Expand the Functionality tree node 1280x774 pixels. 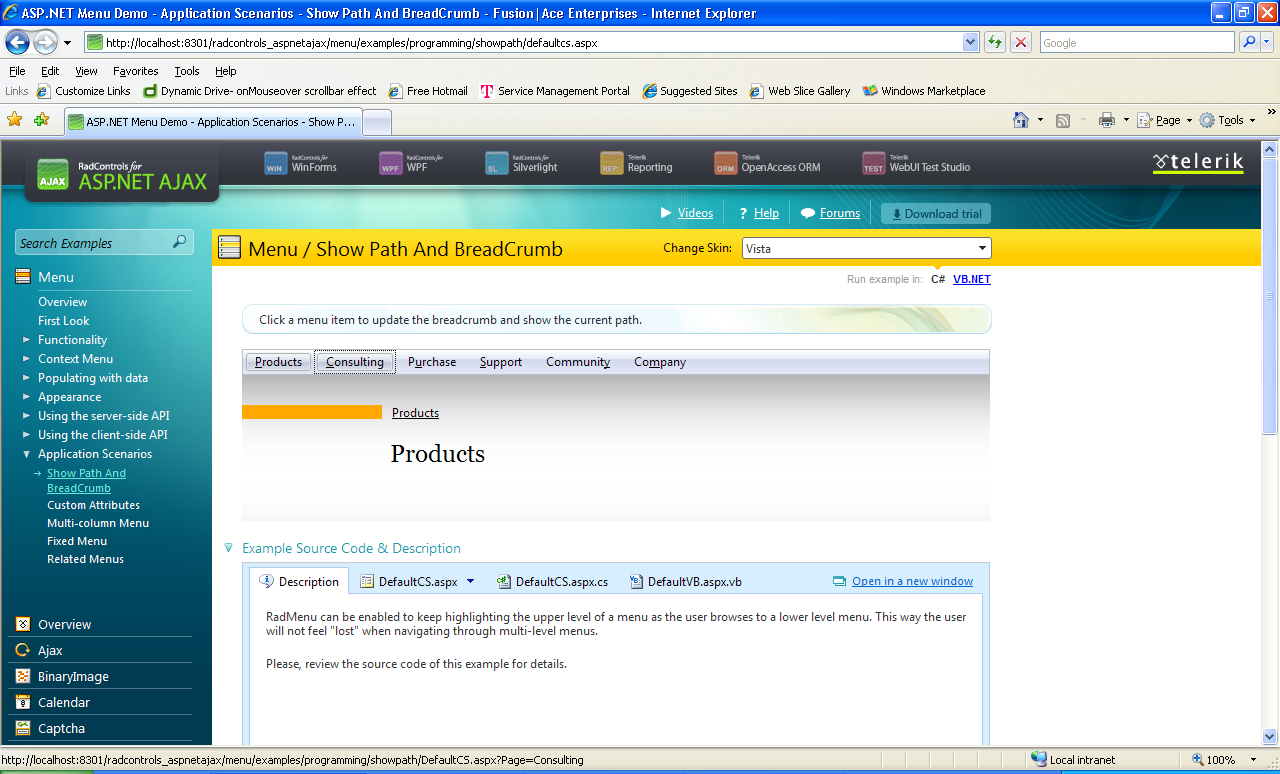27,340
